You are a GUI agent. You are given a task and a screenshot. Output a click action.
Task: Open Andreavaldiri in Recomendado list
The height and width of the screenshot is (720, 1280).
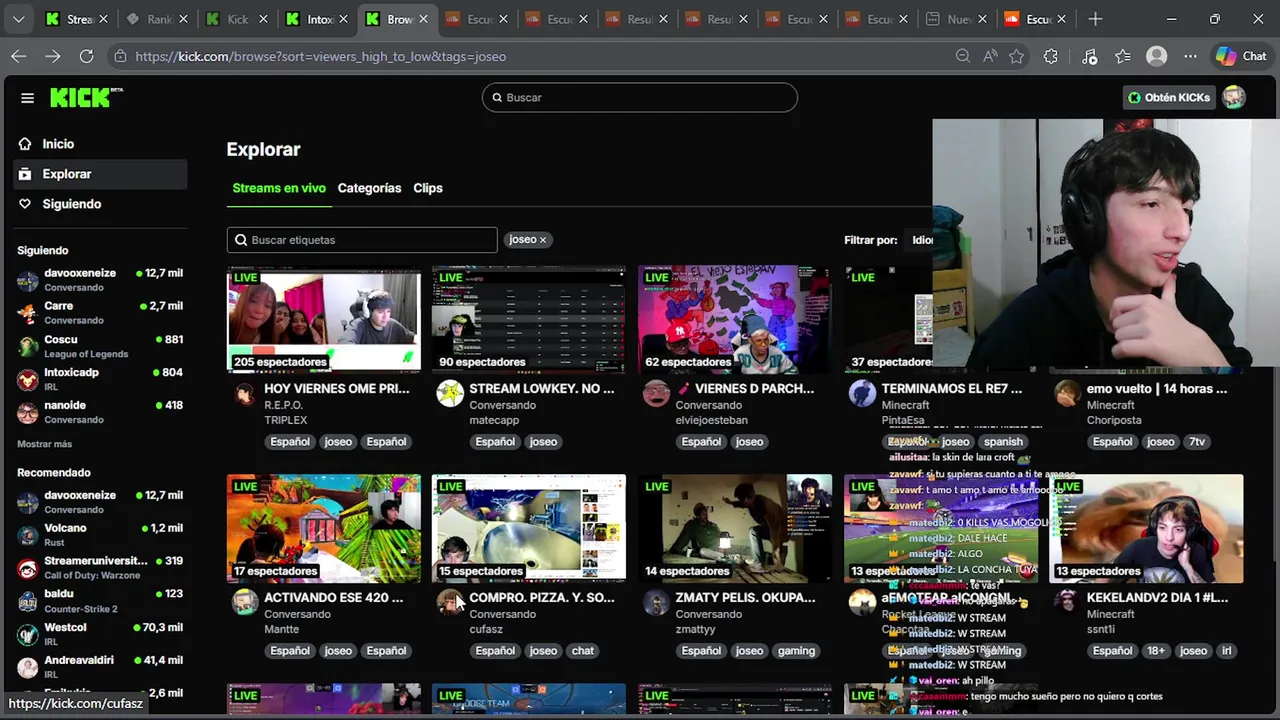pyautogui.click(x=100, y=667)
